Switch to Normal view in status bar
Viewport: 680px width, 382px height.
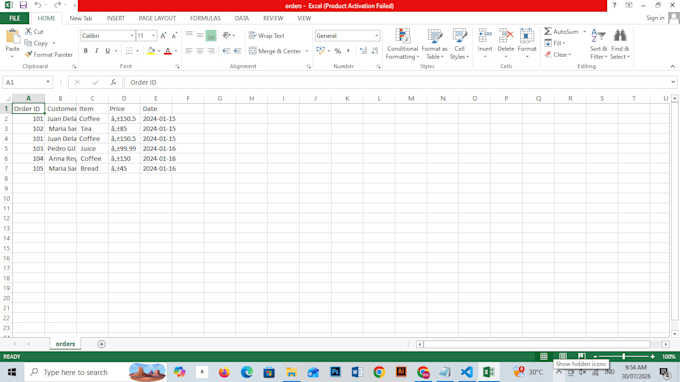point(544,356)
